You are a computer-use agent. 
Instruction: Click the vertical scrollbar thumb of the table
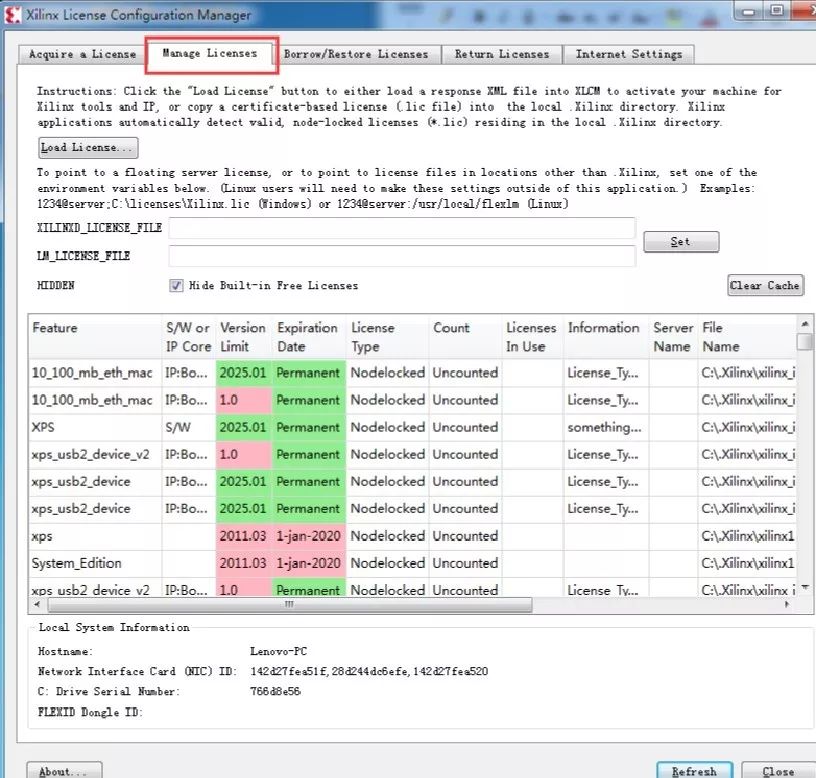pos(805,341)
